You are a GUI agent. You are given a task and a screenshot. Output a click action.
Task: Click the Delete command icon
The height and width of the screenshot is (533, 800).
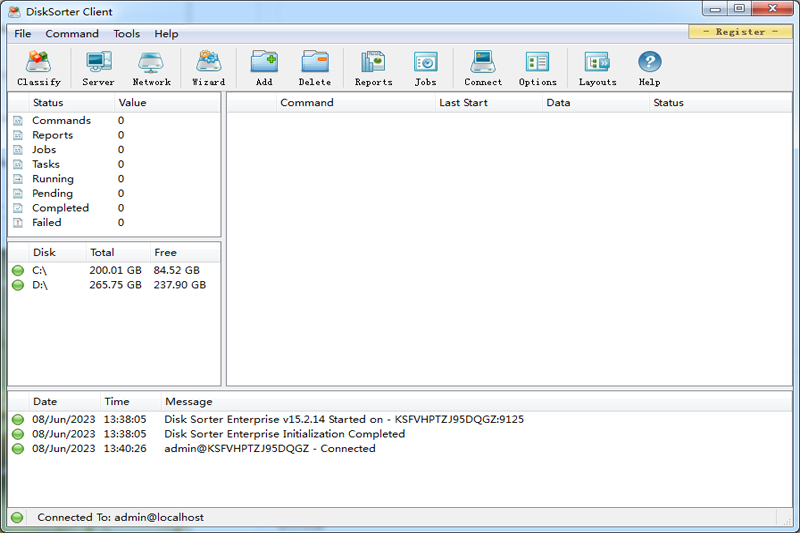click(315, 68)
